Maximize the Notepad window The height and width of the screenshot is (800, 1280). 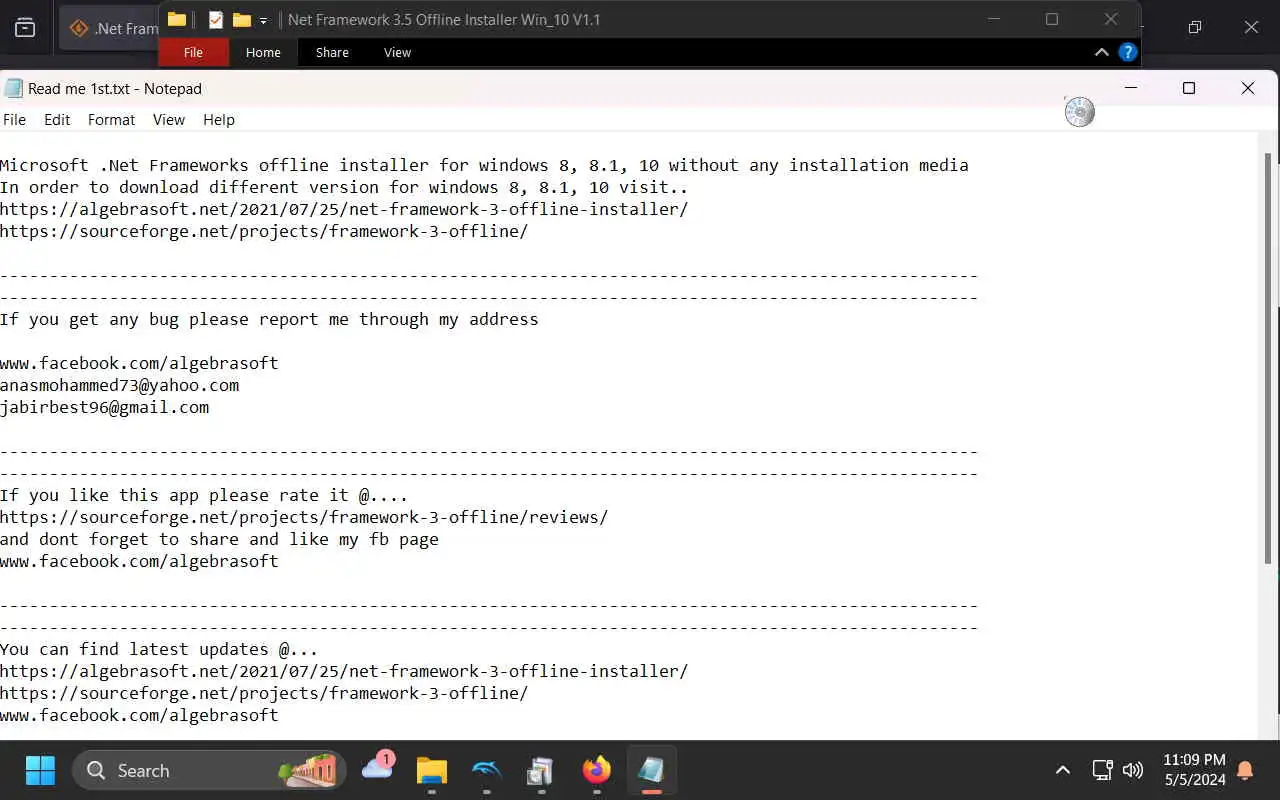coord(1189,88)
